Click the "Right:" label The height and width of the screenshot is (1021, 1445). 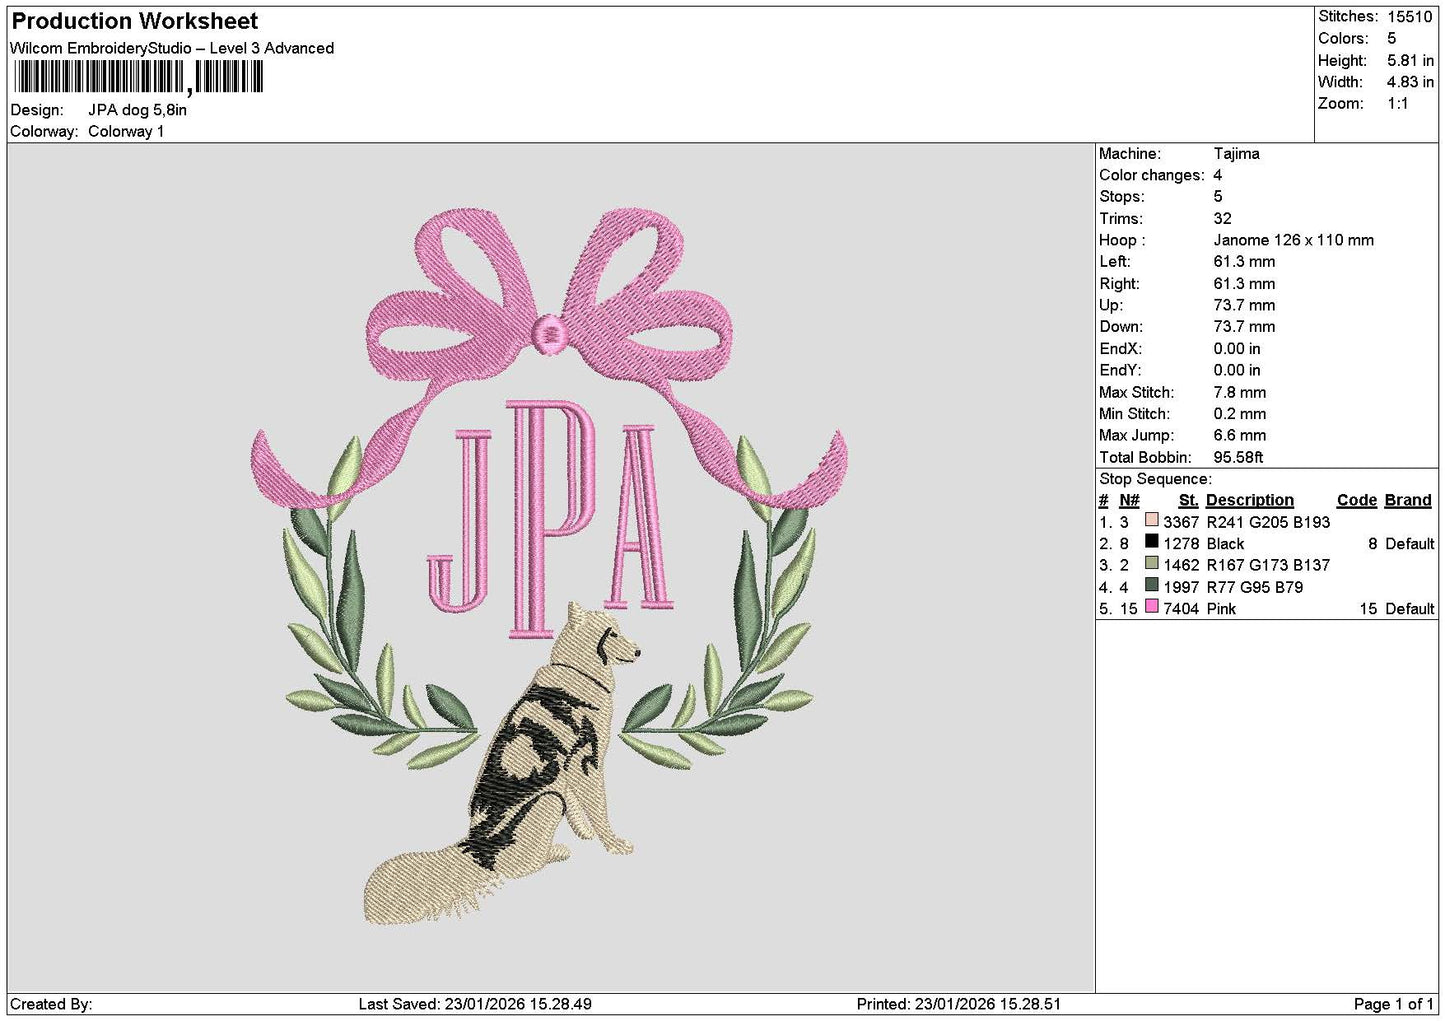pos(1119,284)
